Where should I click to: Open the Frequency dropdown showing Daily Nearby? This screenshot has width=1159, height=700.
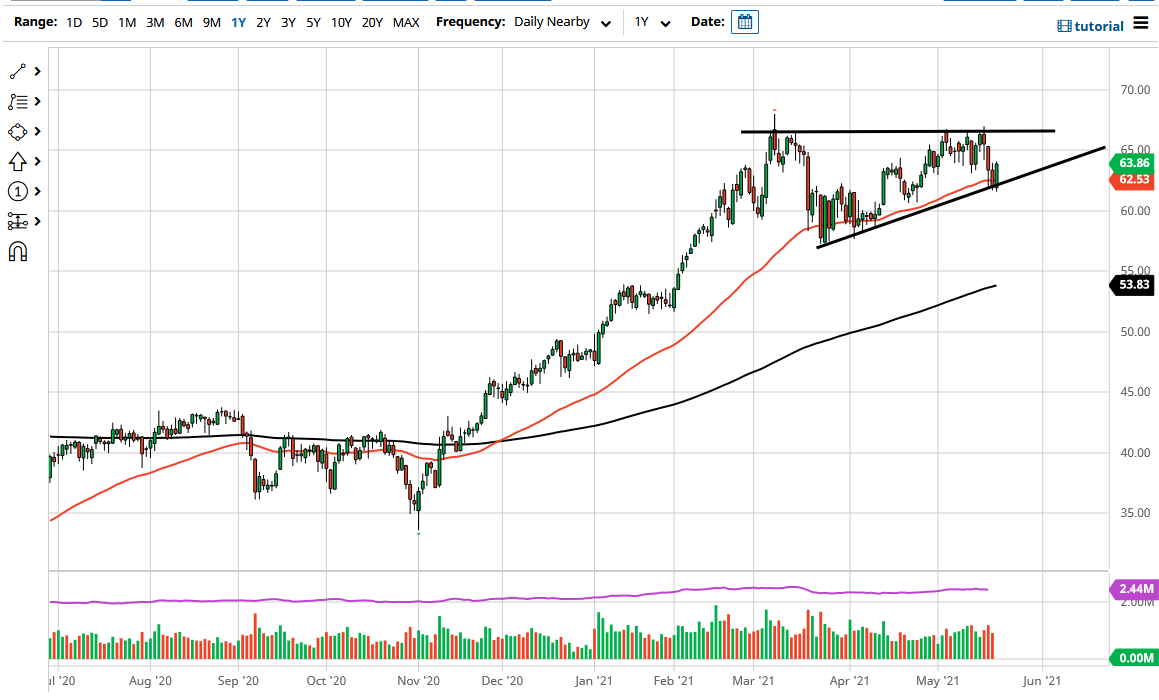click(562, 21)
